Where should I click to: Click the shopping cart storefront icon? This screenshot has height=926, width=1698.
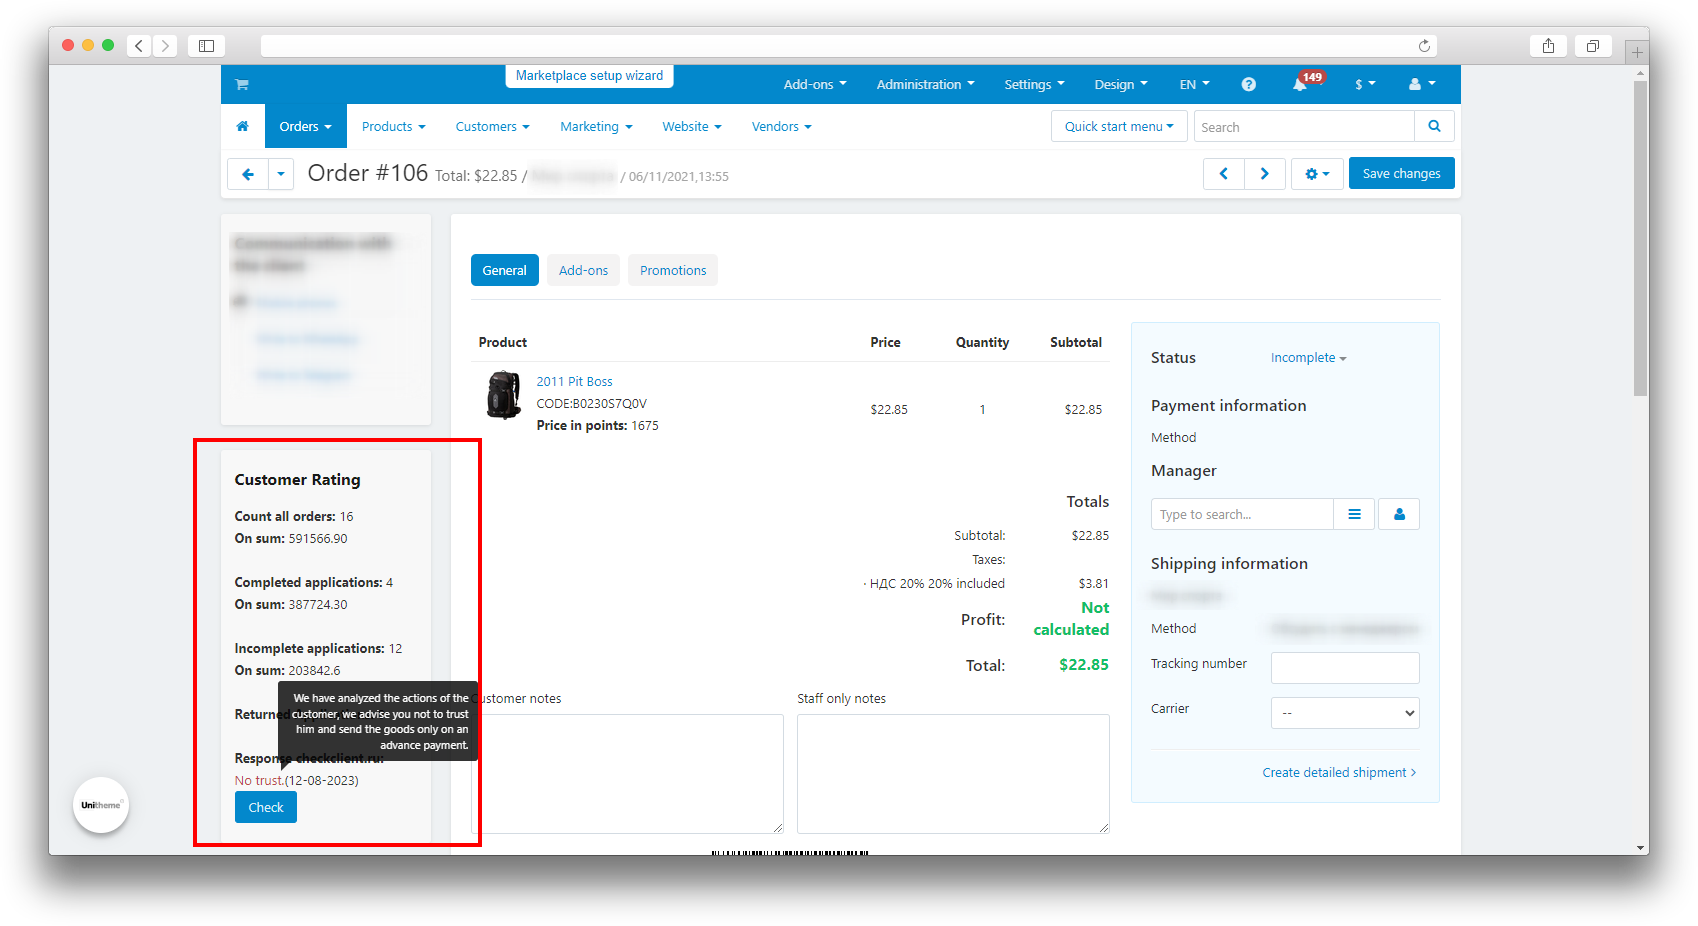tap(242, 85)
